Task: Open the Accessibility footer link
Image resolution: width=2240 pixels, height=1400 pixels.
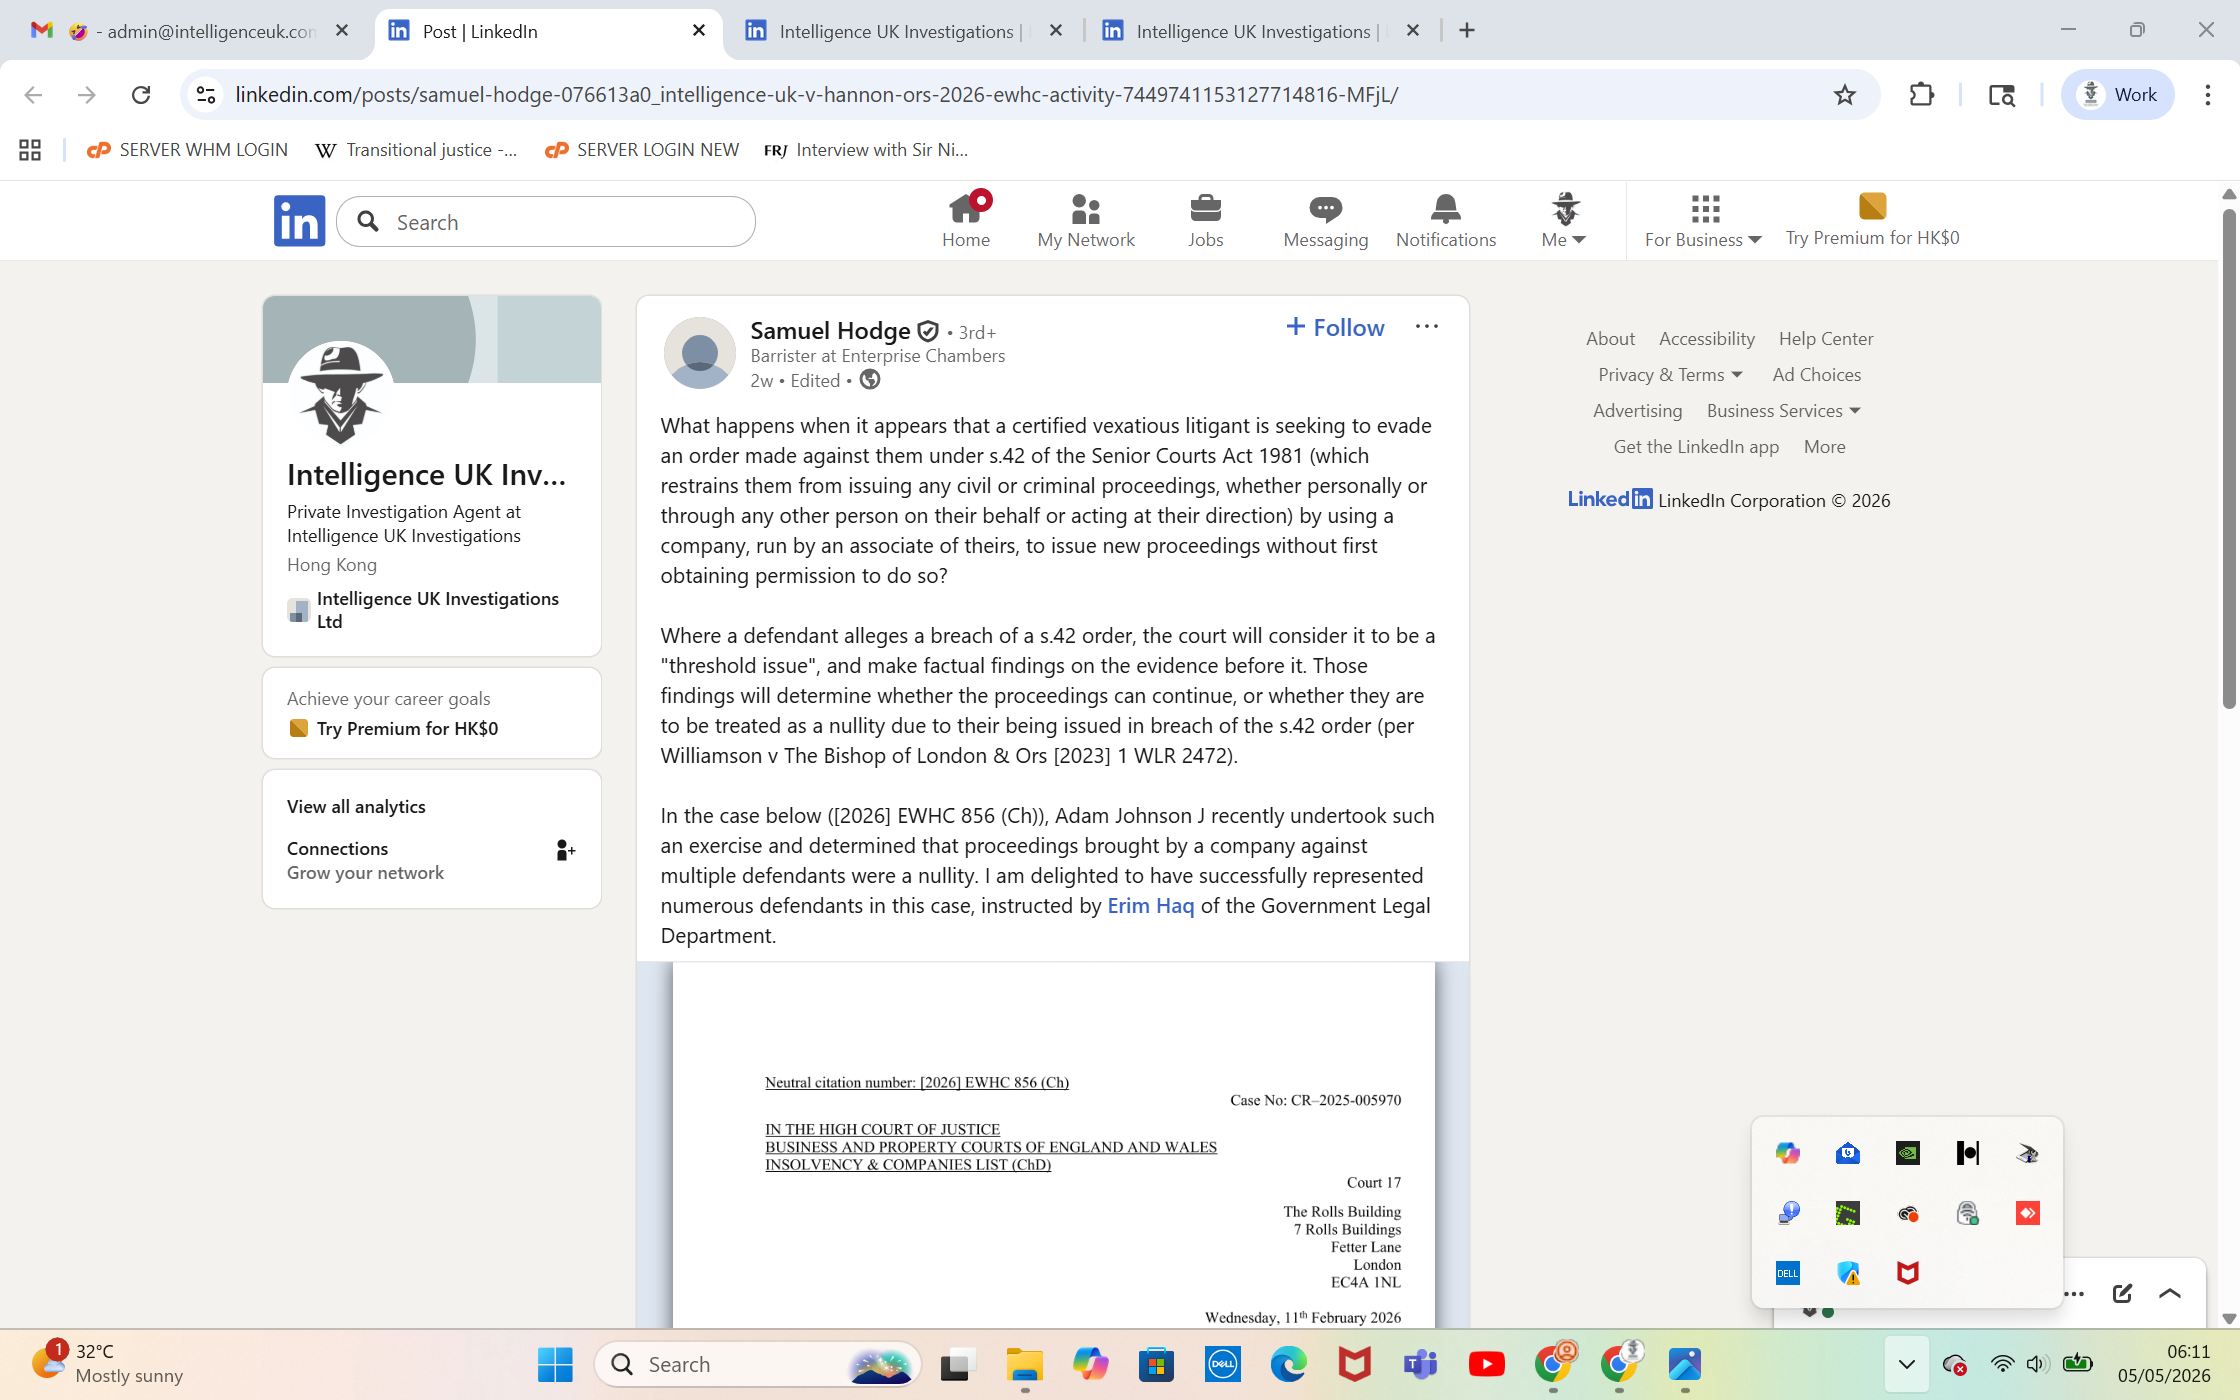Action: point(1706,339)
